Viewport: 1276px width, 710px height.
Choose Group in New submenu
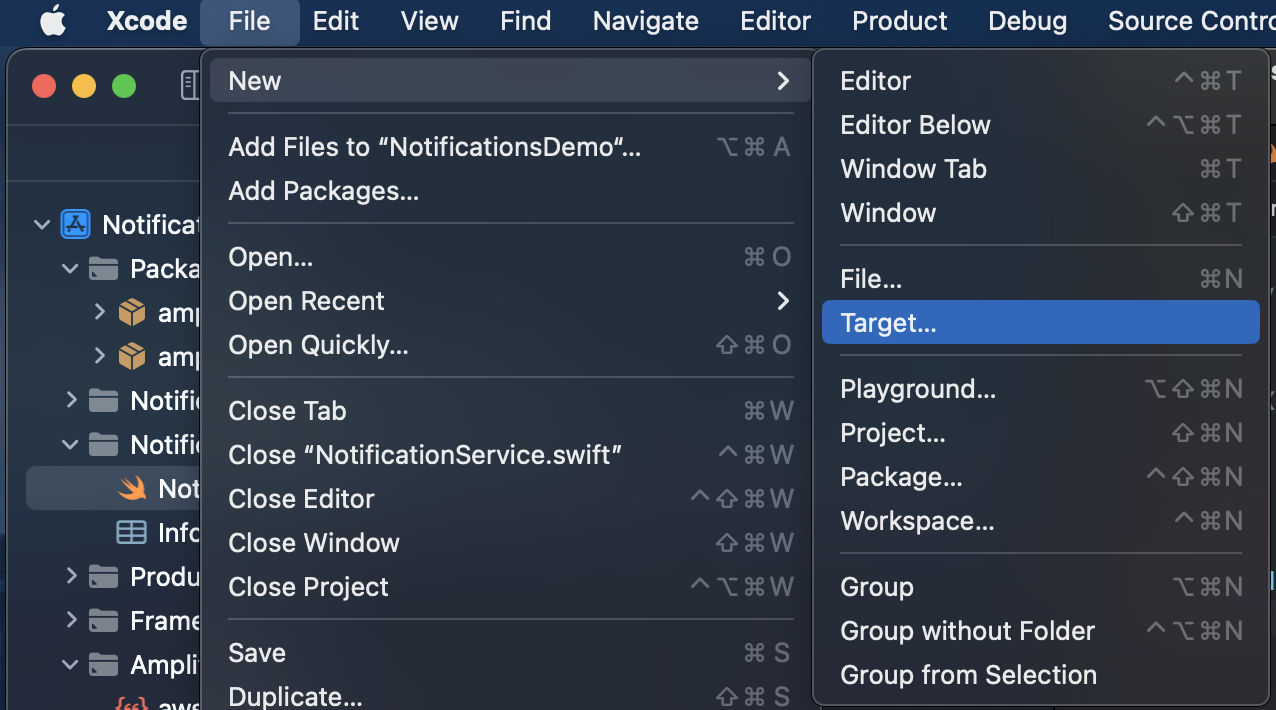click(1041, 587)
